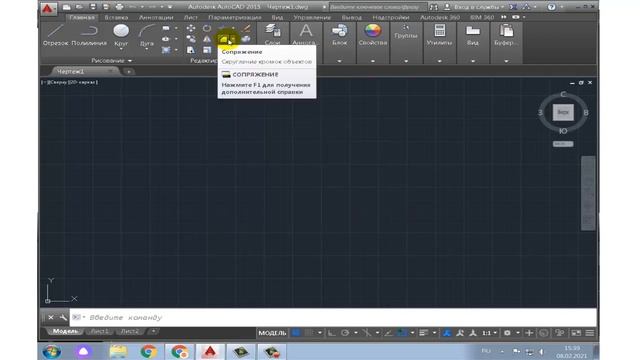Viewport: 640px width, 360px height.
Task: Click the Mirror tool icon
Action: pos(207,39)
